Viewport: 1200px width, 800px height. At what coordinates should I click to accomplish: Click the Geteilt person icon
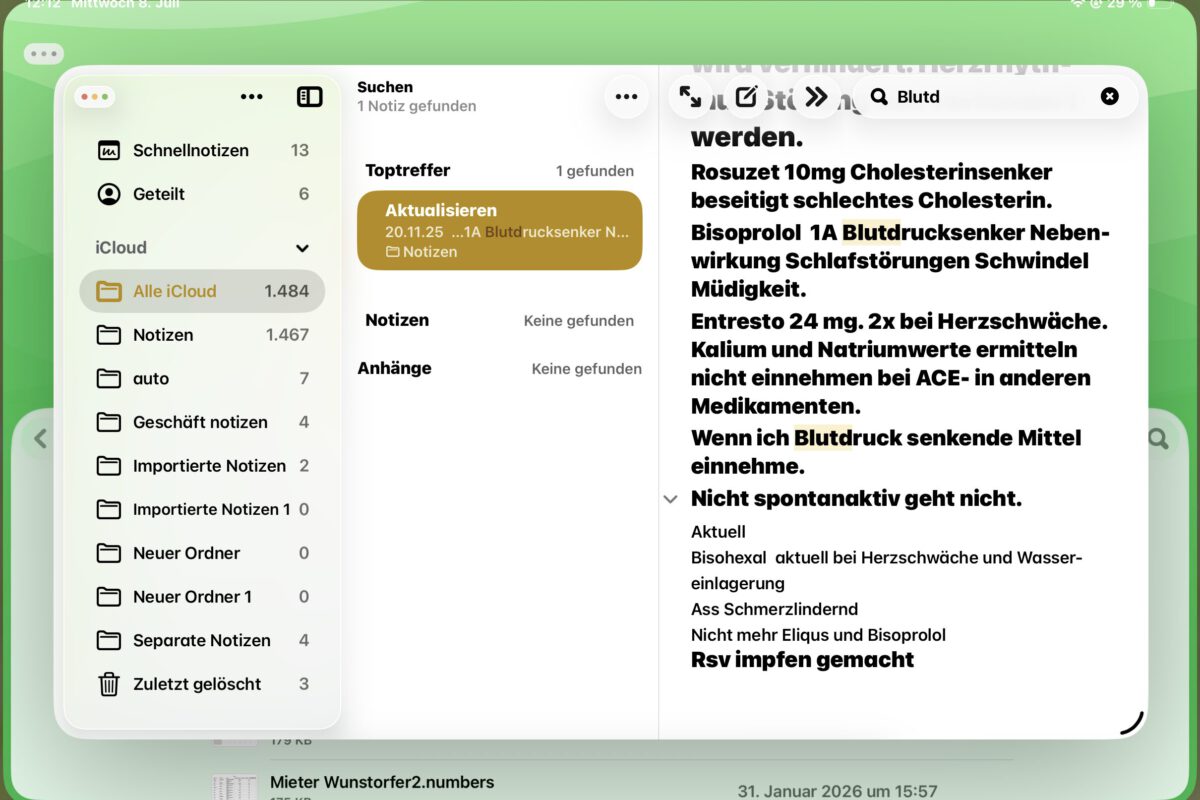click(x=108, y=194)
